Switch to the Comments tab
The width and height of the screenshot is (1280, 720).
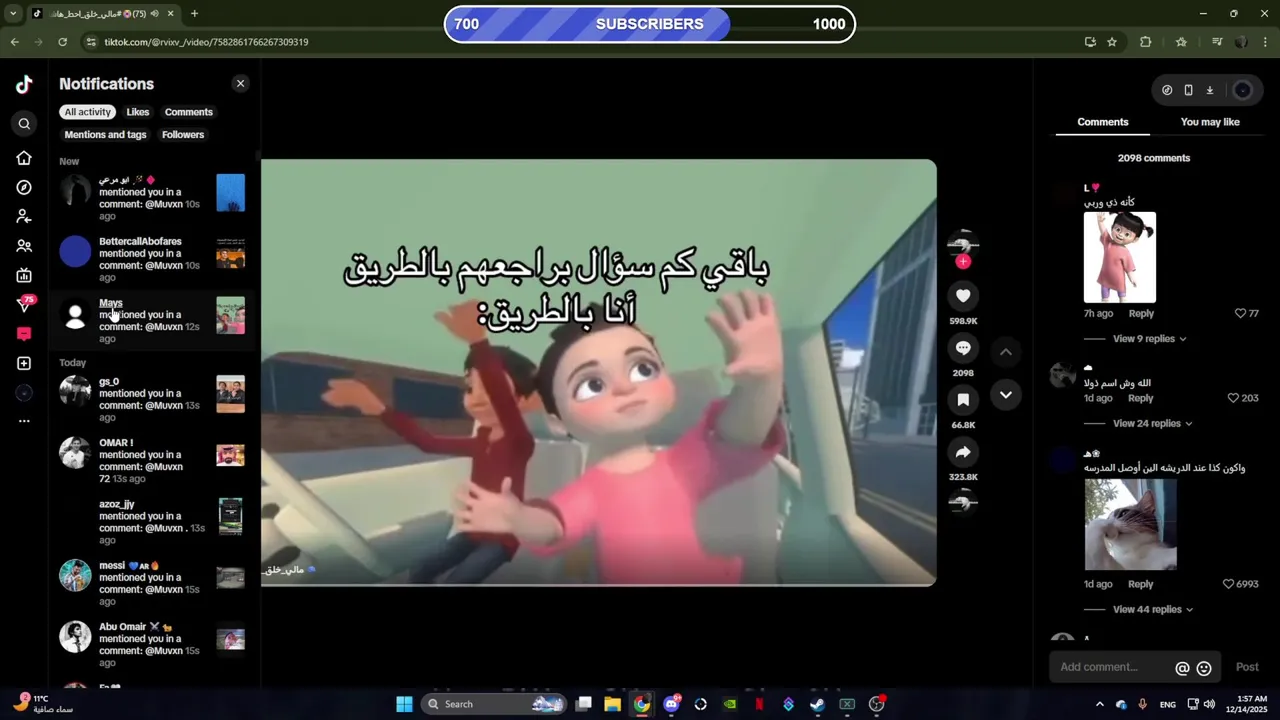pos(1103,122)
